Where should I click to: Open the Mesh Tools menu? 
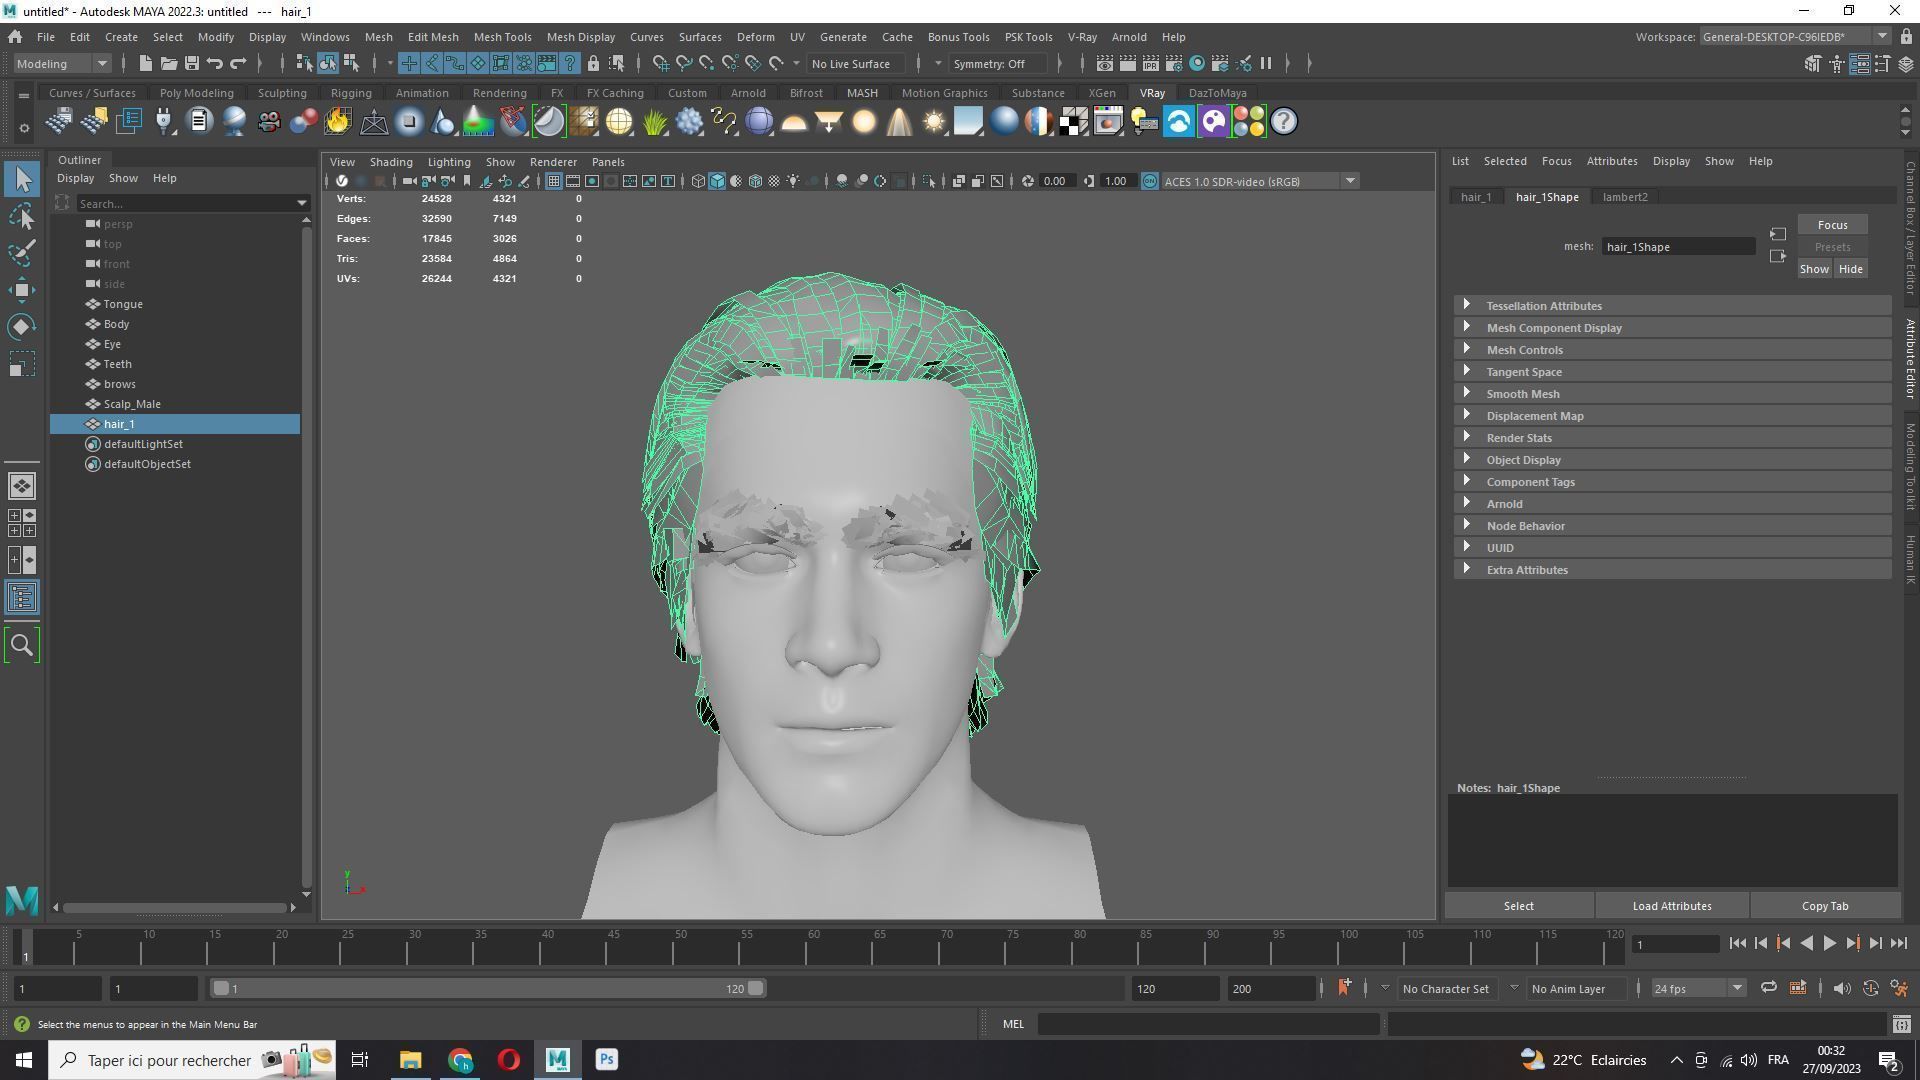tap(502, 37)
